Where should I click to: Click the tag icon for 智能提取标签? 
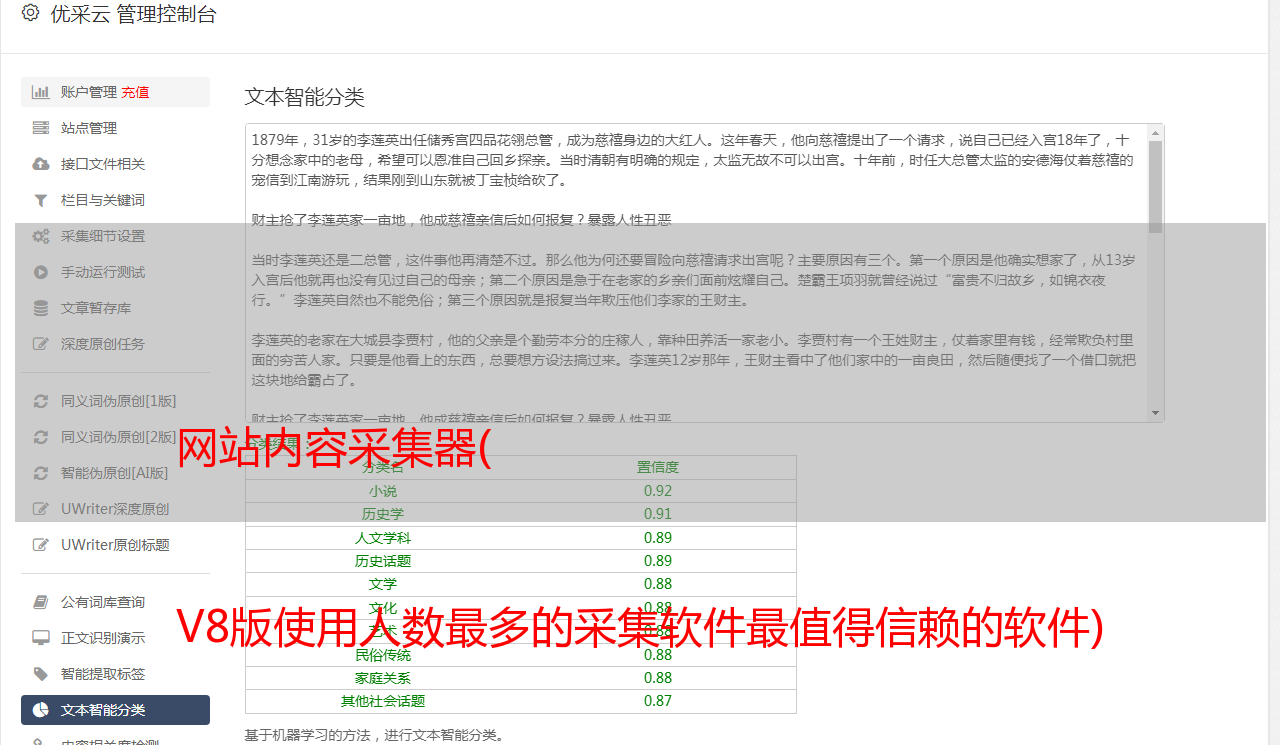click(x=41, y=674)
